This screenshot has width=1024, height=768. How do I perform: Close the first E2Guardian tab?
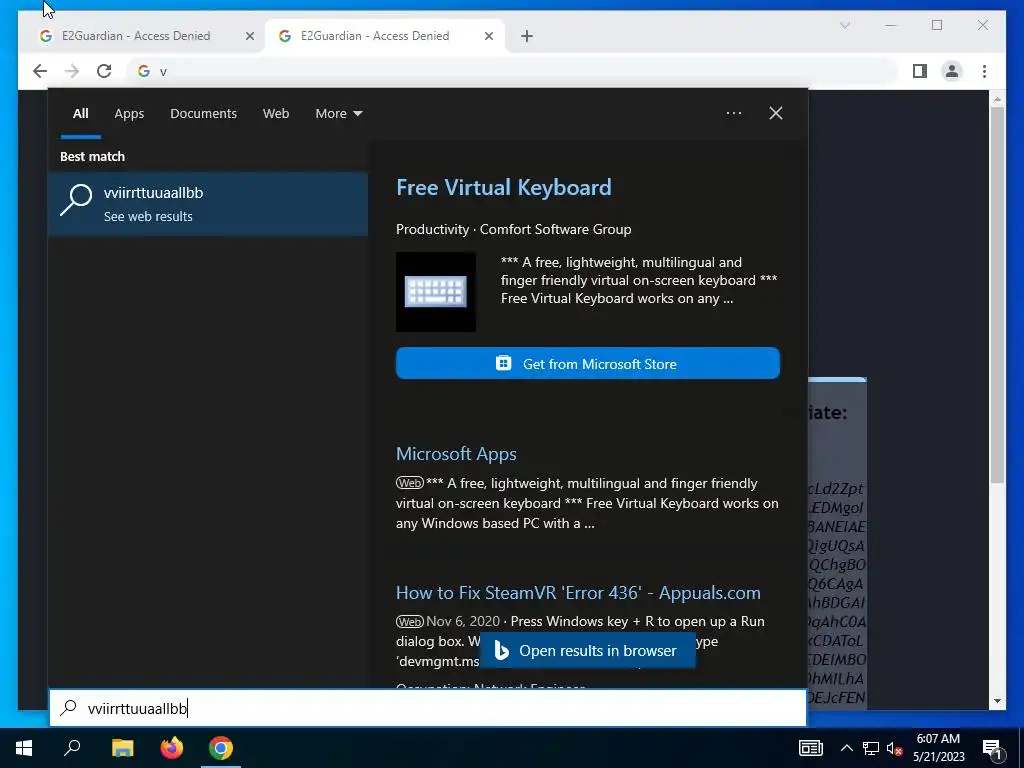coord(249,36)
